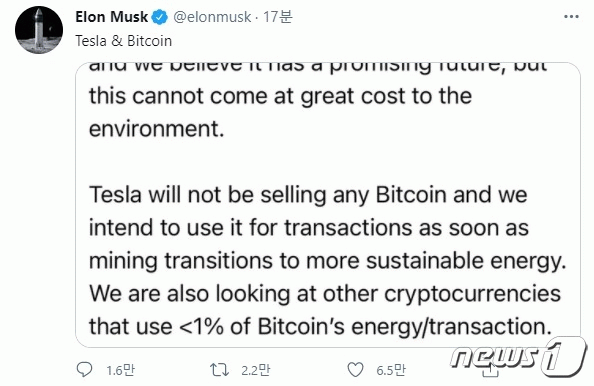
Task: Click the 2.2만 retweet count
Action: tap(256, 370)
